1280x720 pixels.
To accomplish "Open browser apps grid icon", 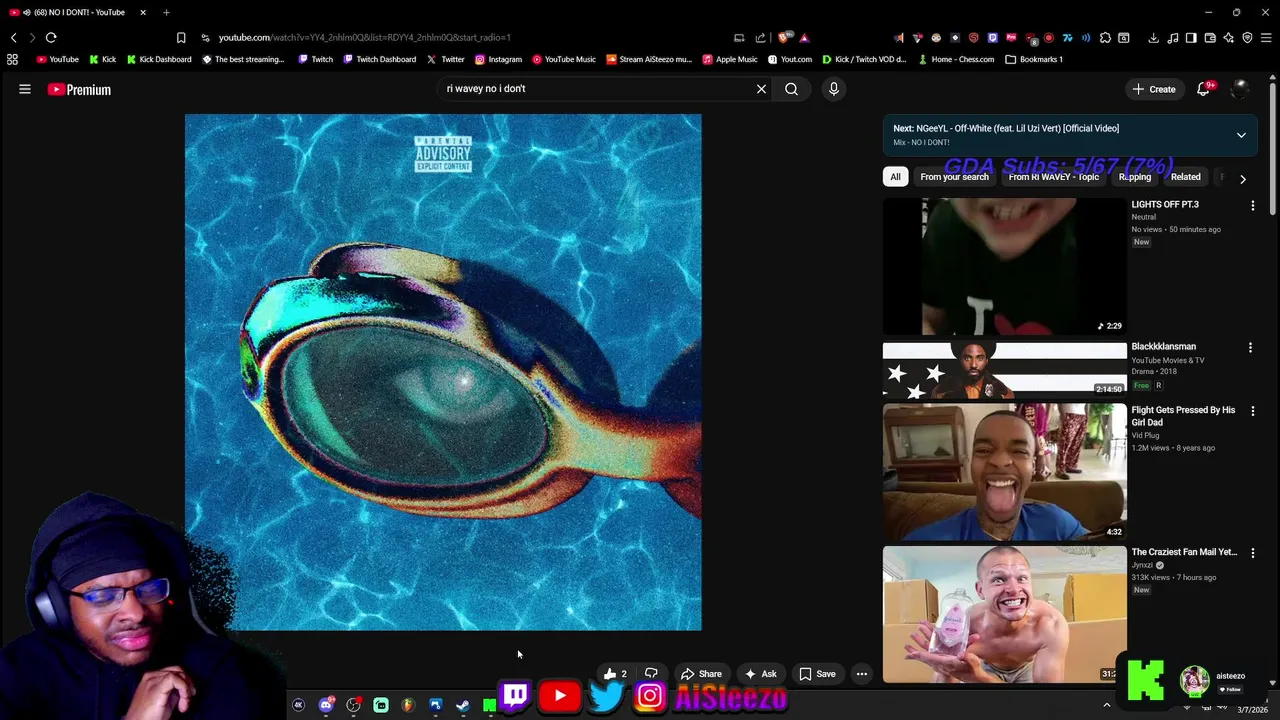I will tap(12, 59).
